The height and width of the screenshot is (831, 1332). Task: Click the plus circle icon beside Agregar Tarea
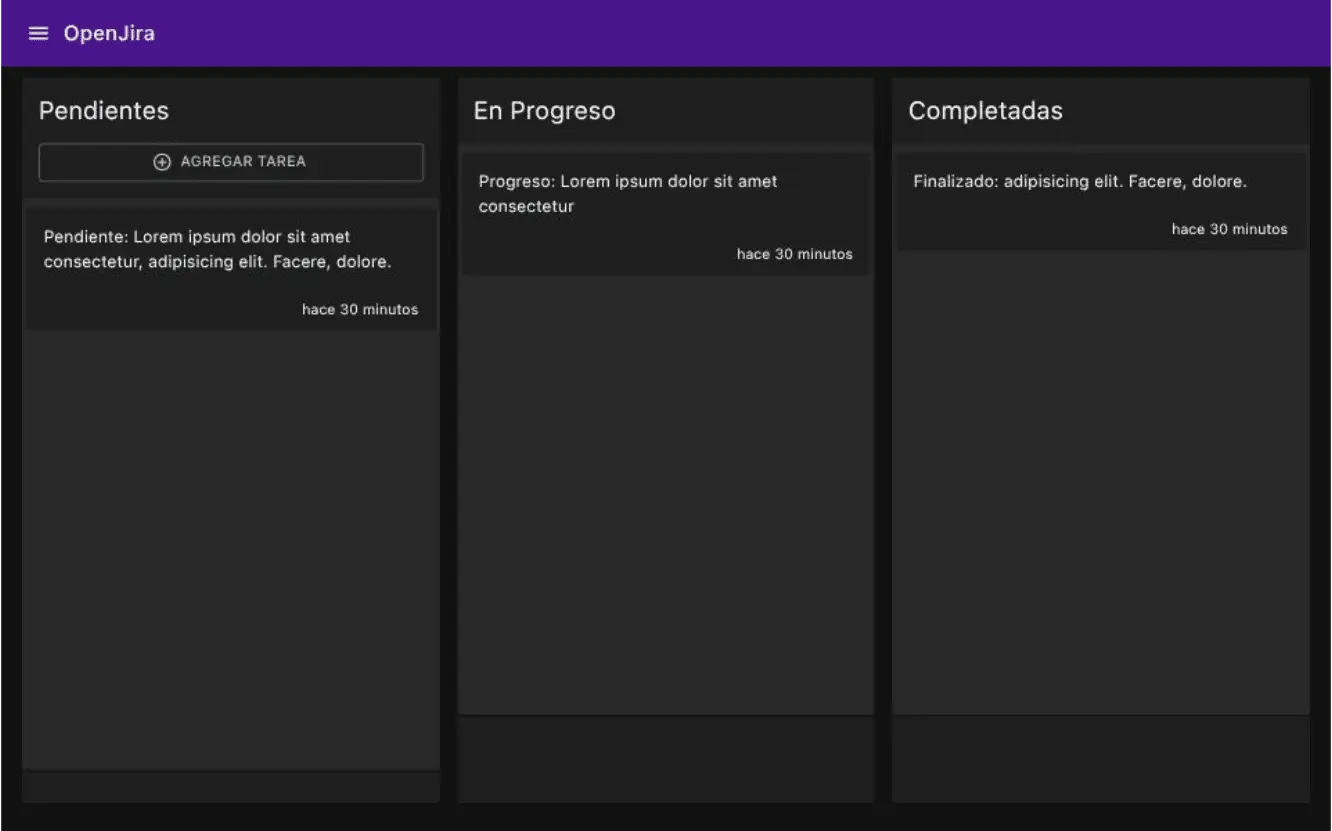[x=162, y=162]
